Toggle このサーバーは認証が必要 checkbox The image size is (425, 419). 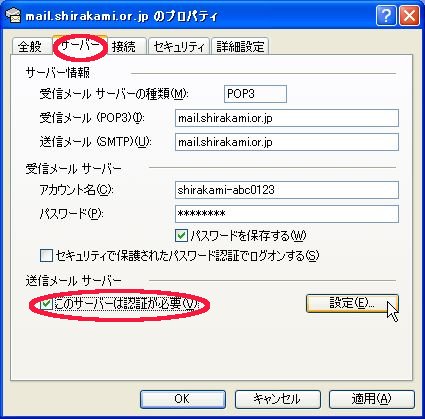coord(46,304)
